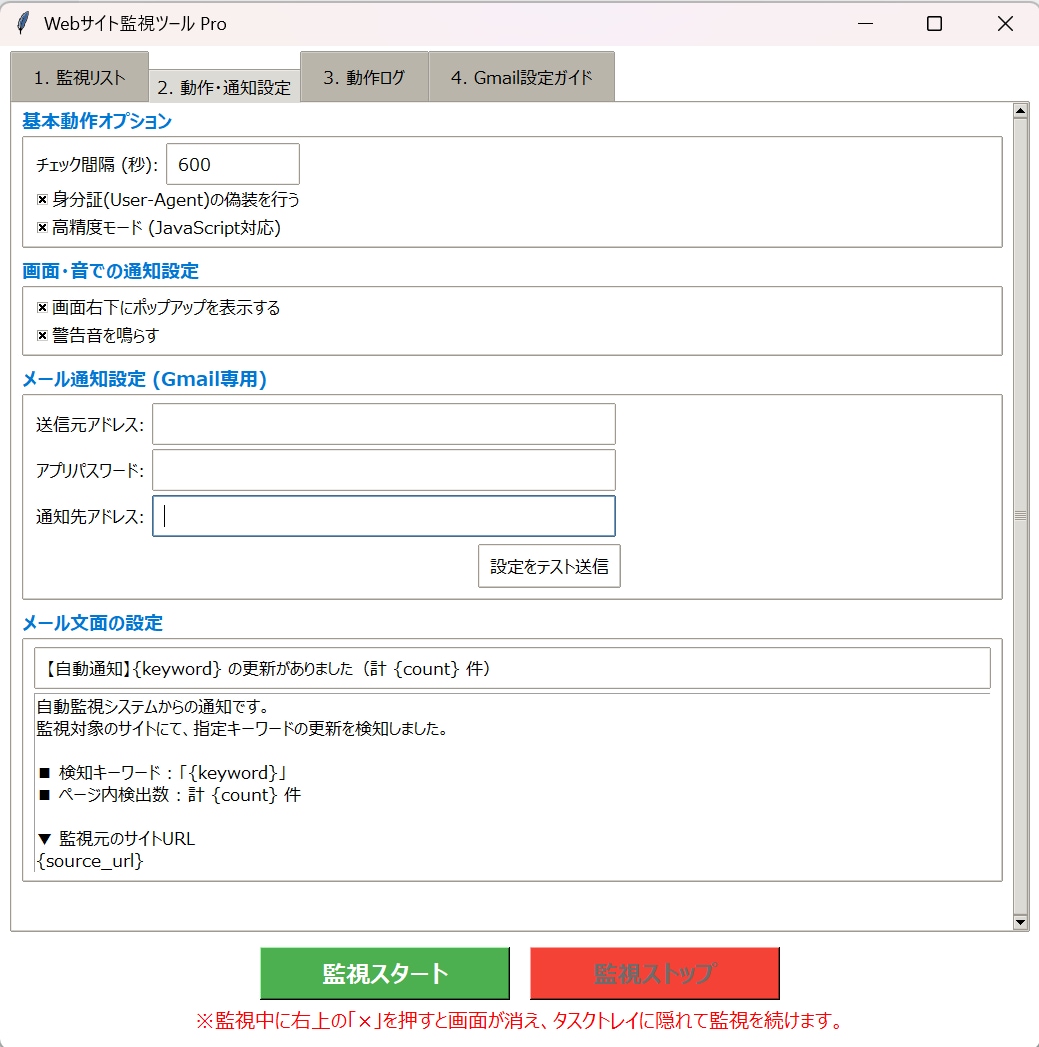The height and width of the screenshot is (1047, 1039).
Task: Maximize the Webサイト監視ツール Pro window
Action: point(935,23)
